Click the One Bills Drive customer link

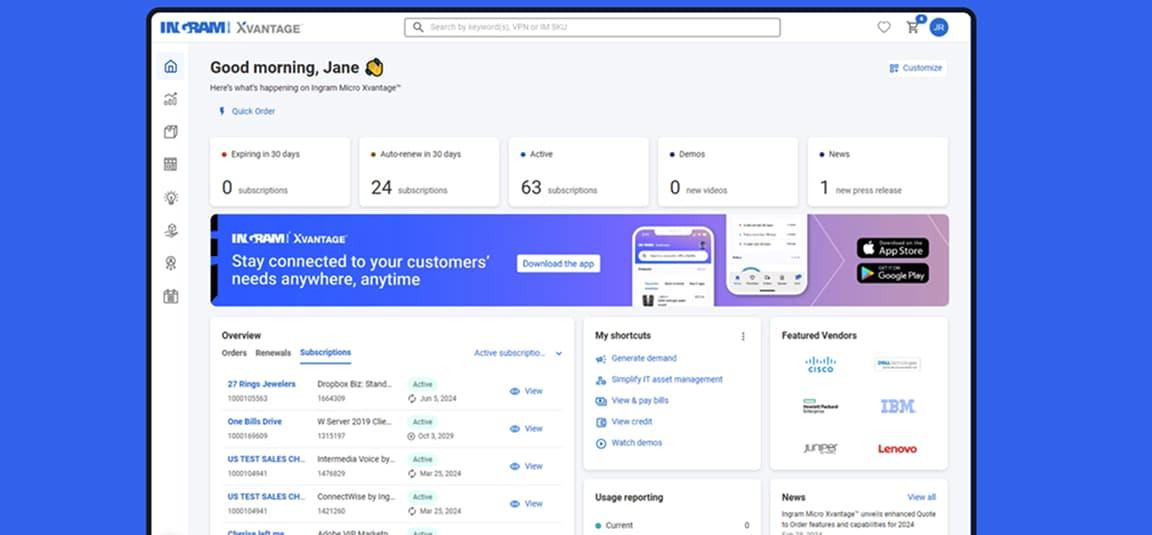pyautogui.click(x=254, y=422)
